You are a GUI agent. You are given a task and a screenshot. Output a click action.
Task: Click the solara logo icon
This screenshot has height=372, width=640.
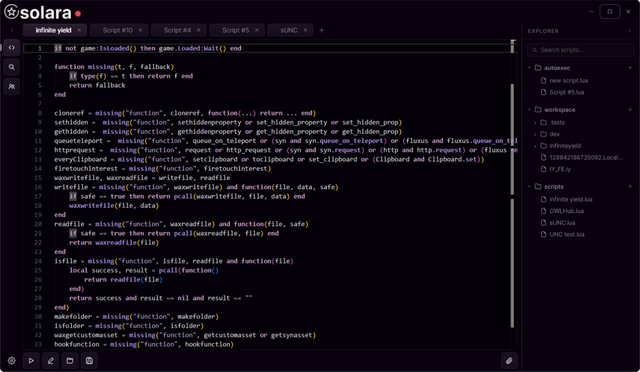pos(11,12)
